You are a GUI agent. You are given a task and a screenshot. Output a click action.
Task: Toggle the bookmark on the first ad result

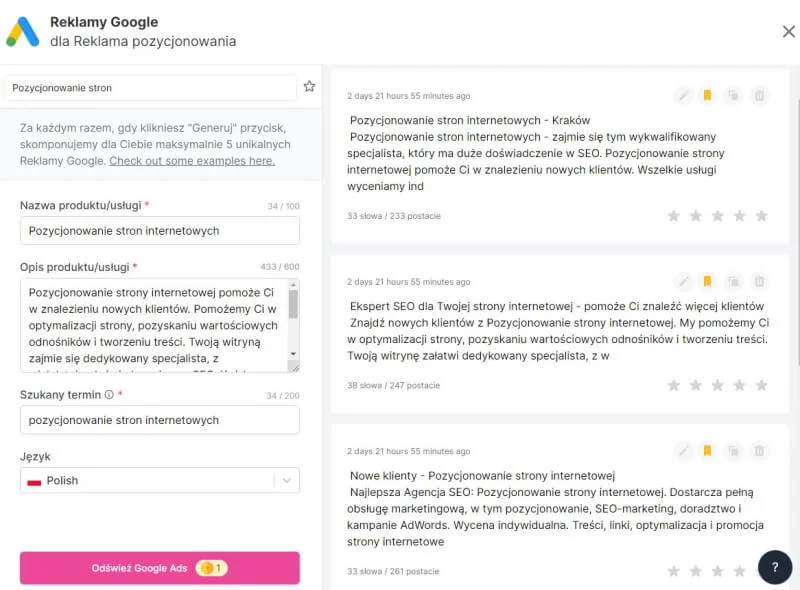(708, 96)
